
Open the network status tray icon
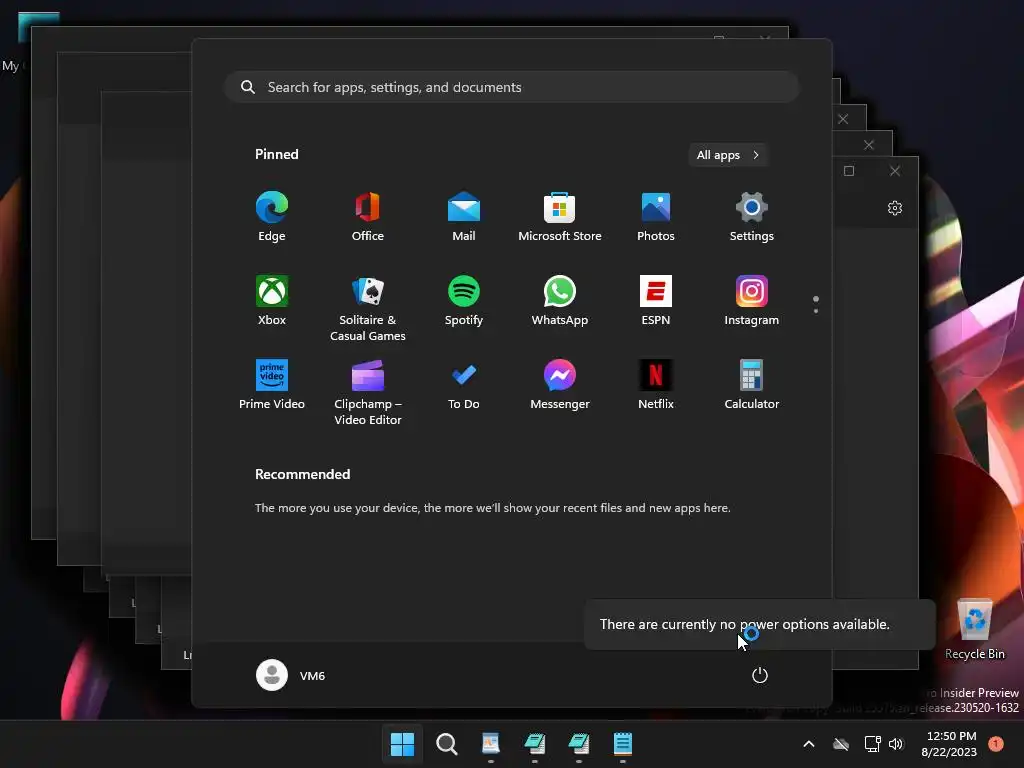872,744
